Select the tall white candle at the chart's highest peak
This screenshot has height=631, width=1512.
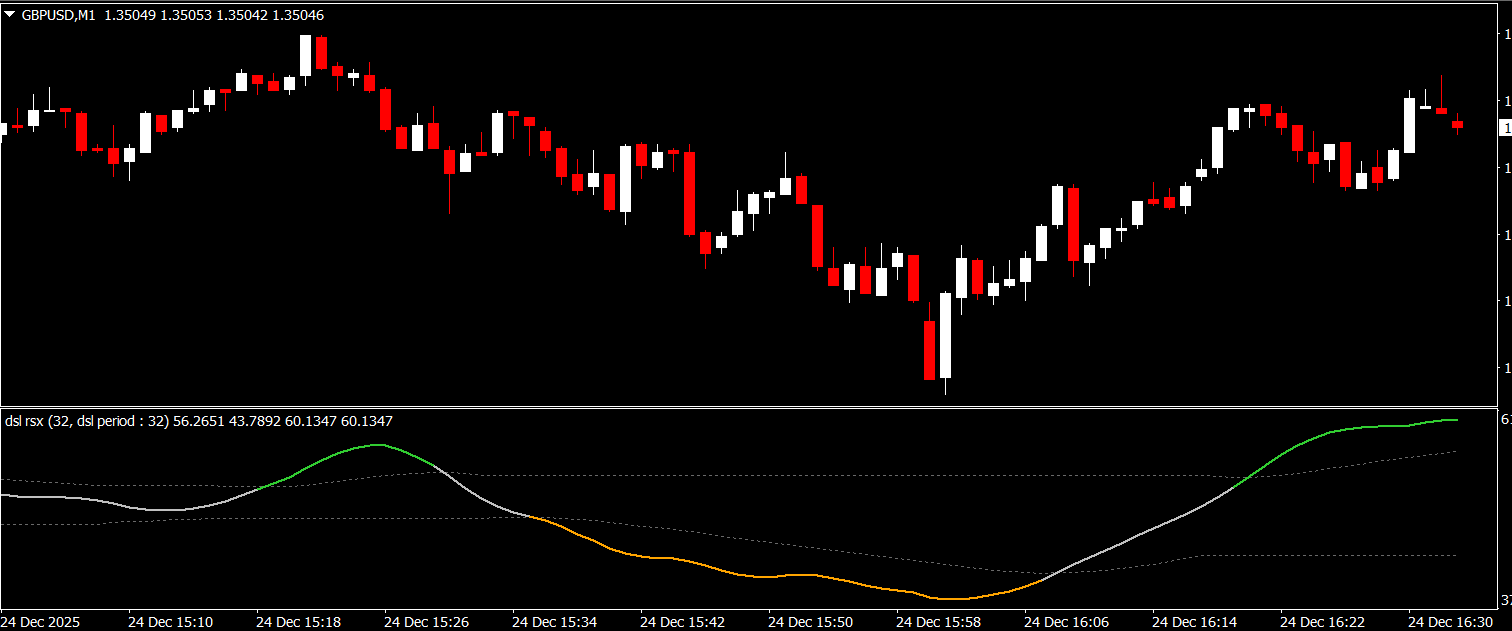point(305,55)
